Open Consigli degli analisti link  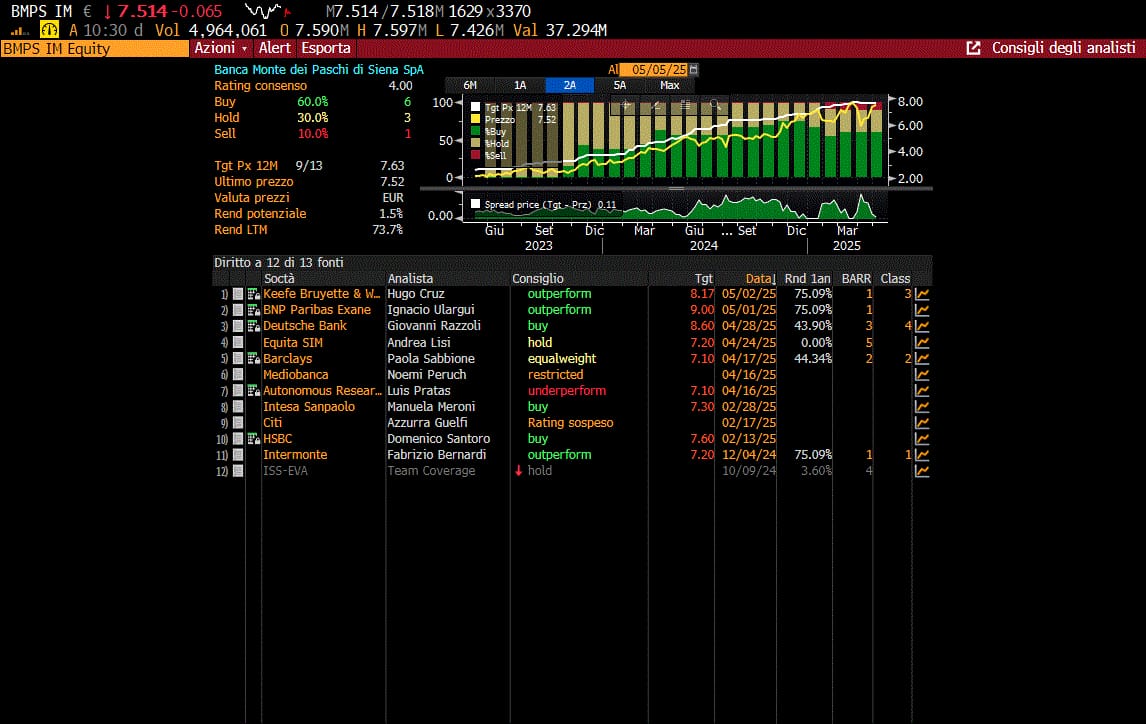pyautogui.click(x=1063, y=48)
